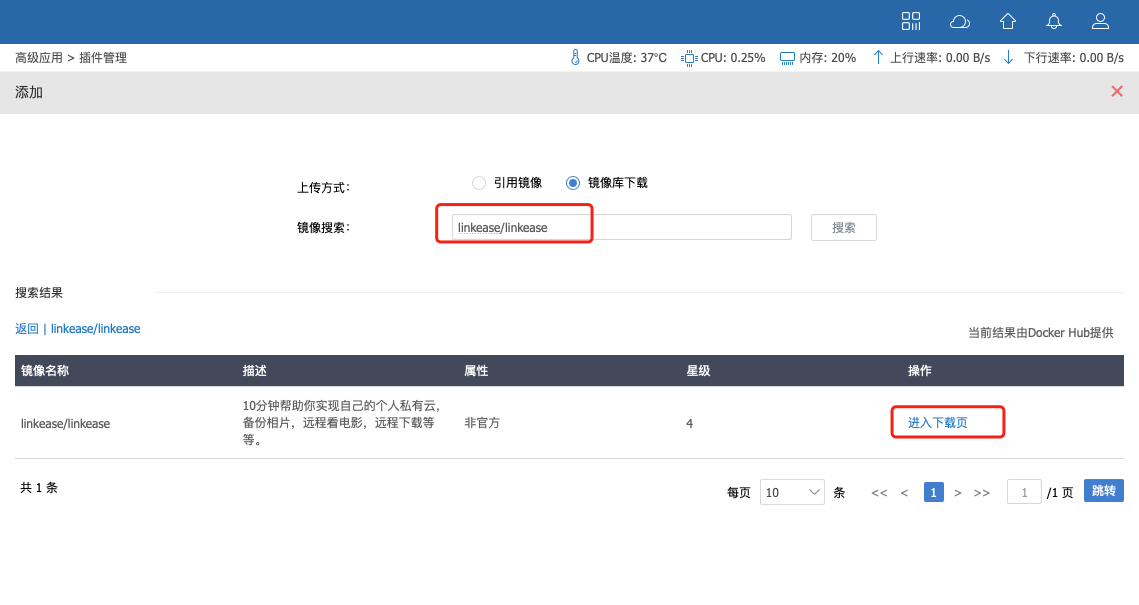1139x605 pixels.
Task: Click the 搜索 button
Action: pos(843,228)
